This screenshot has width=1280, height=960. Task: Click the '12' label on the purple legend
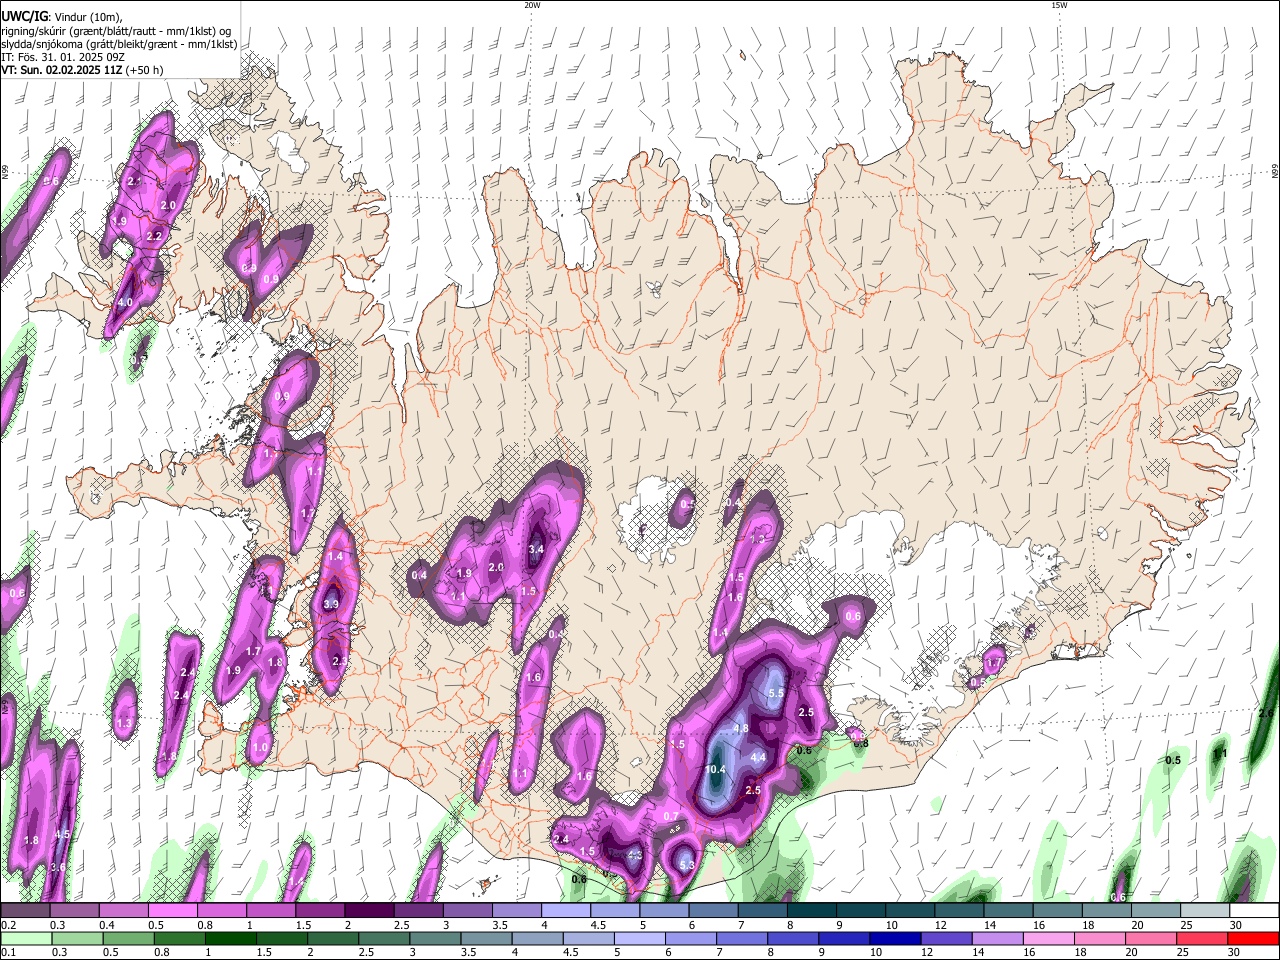point(940,925)
